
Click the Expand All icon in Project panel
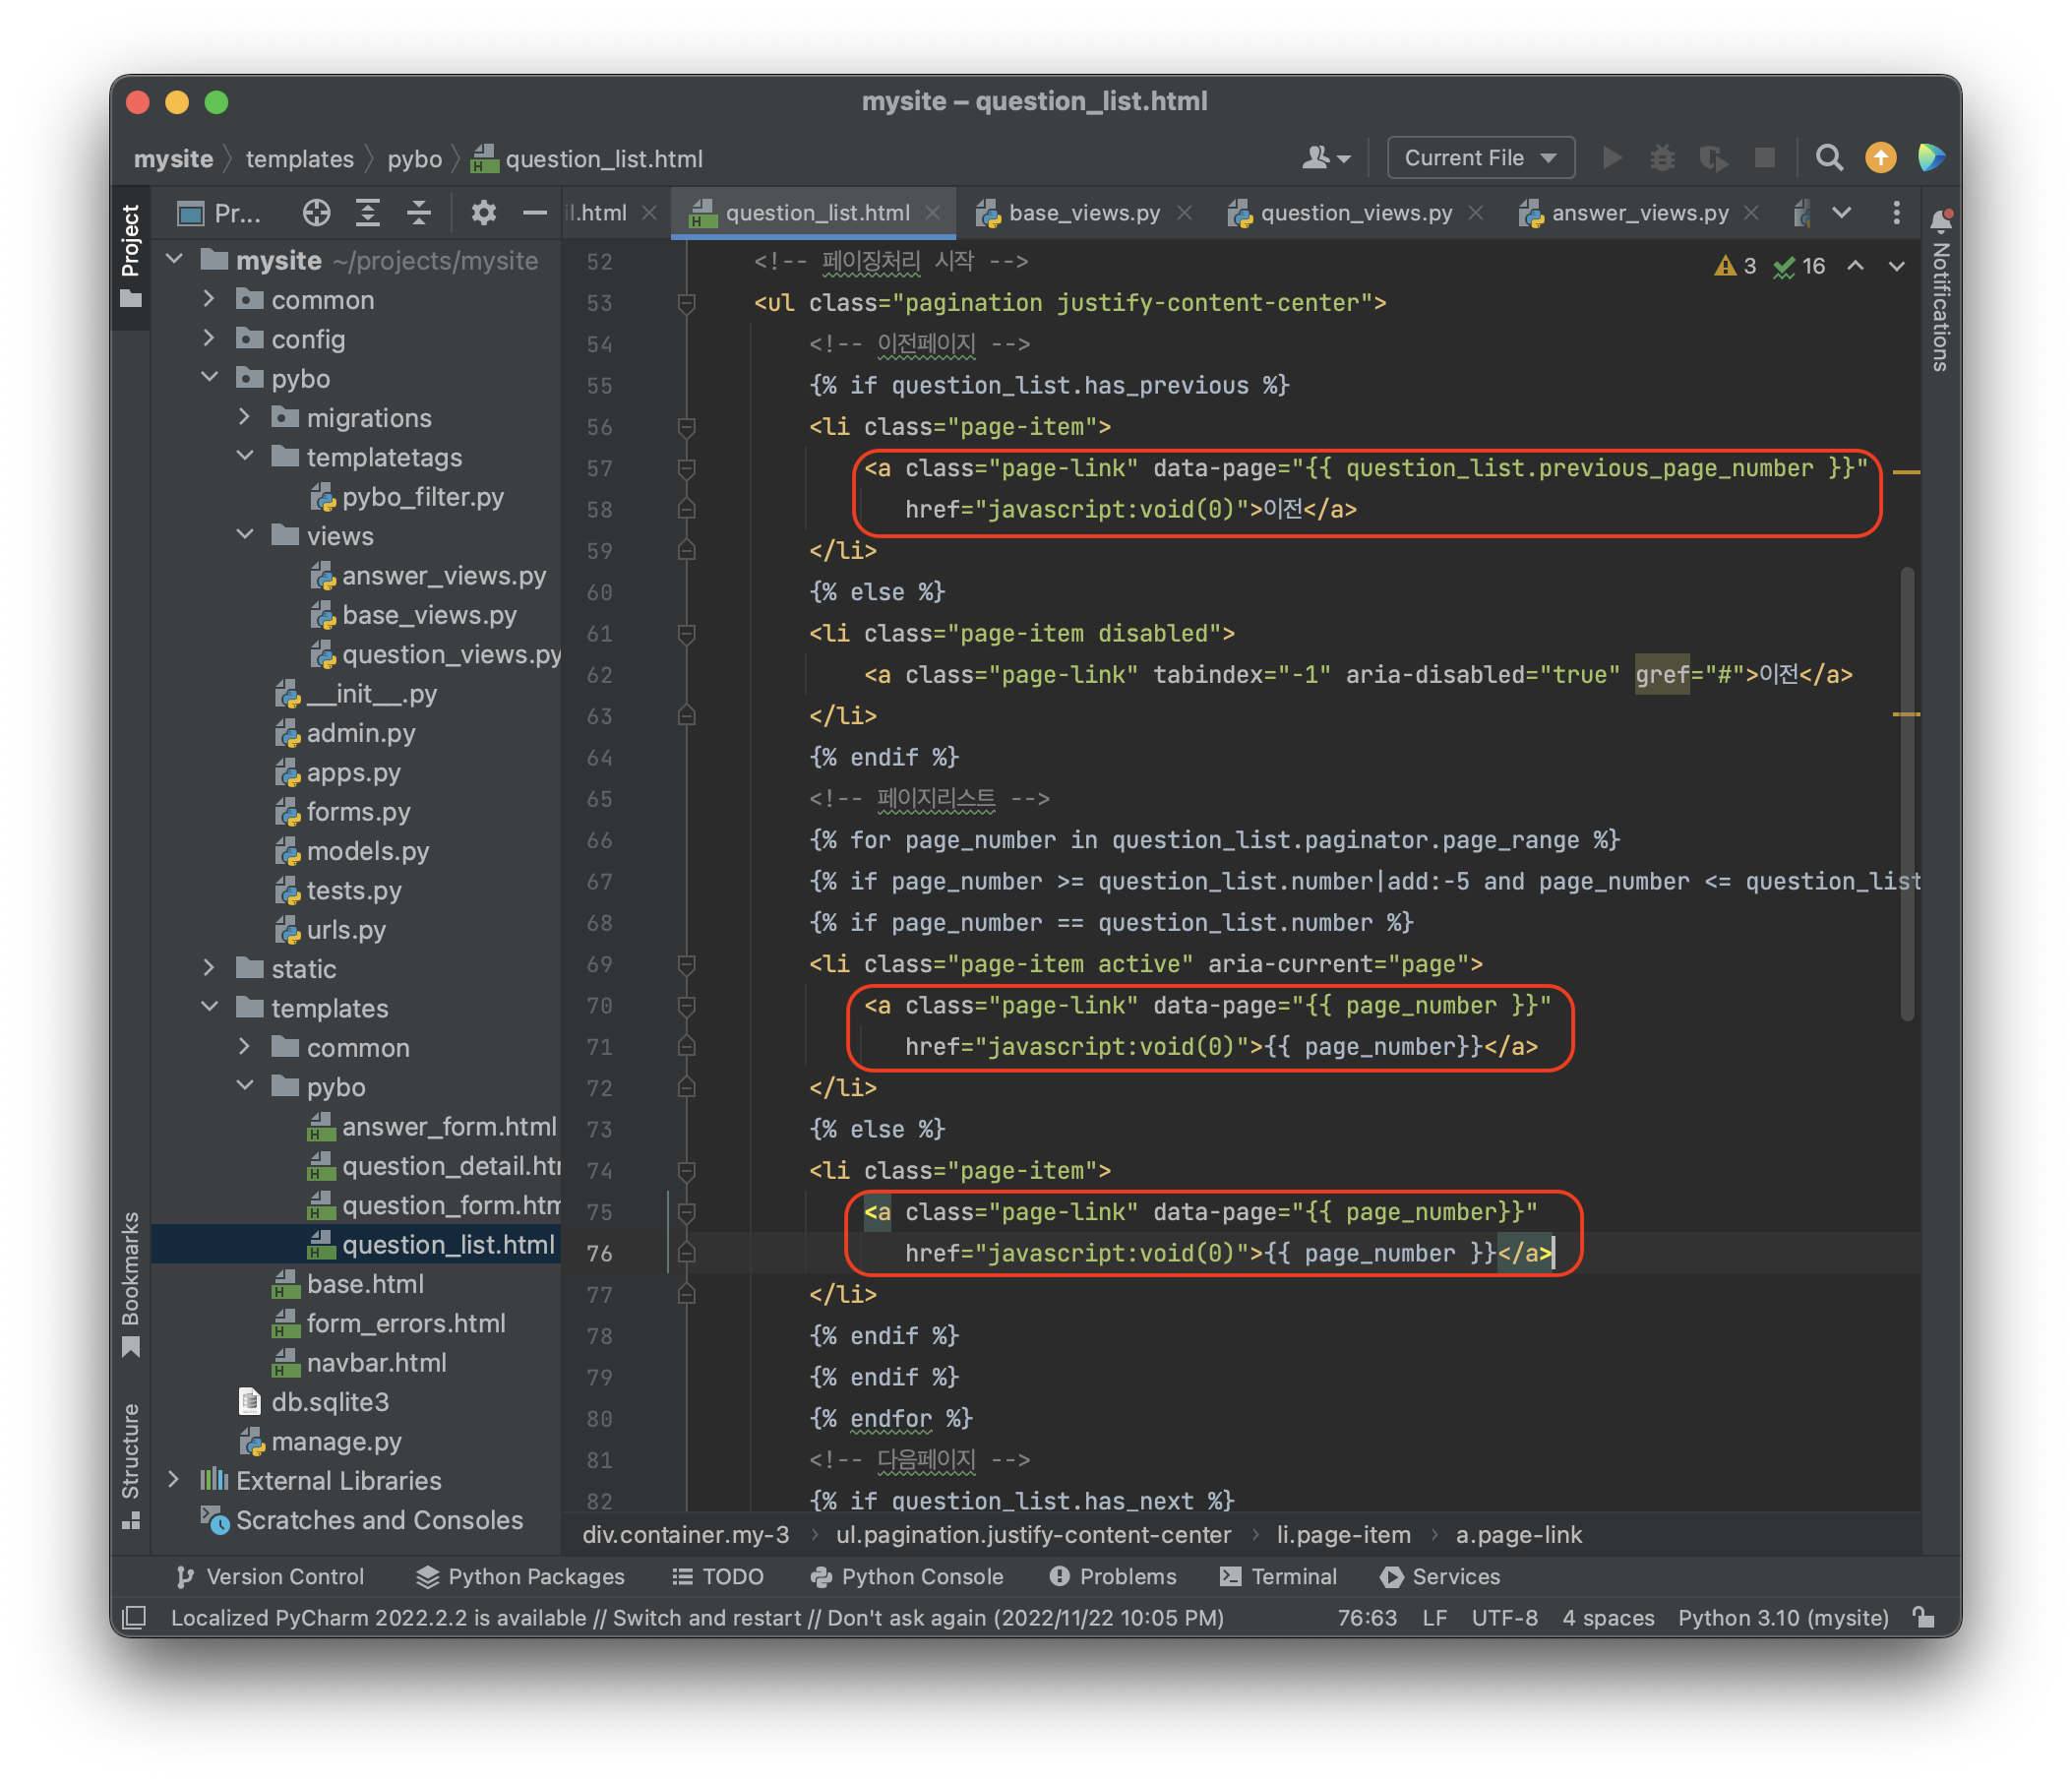368,213
